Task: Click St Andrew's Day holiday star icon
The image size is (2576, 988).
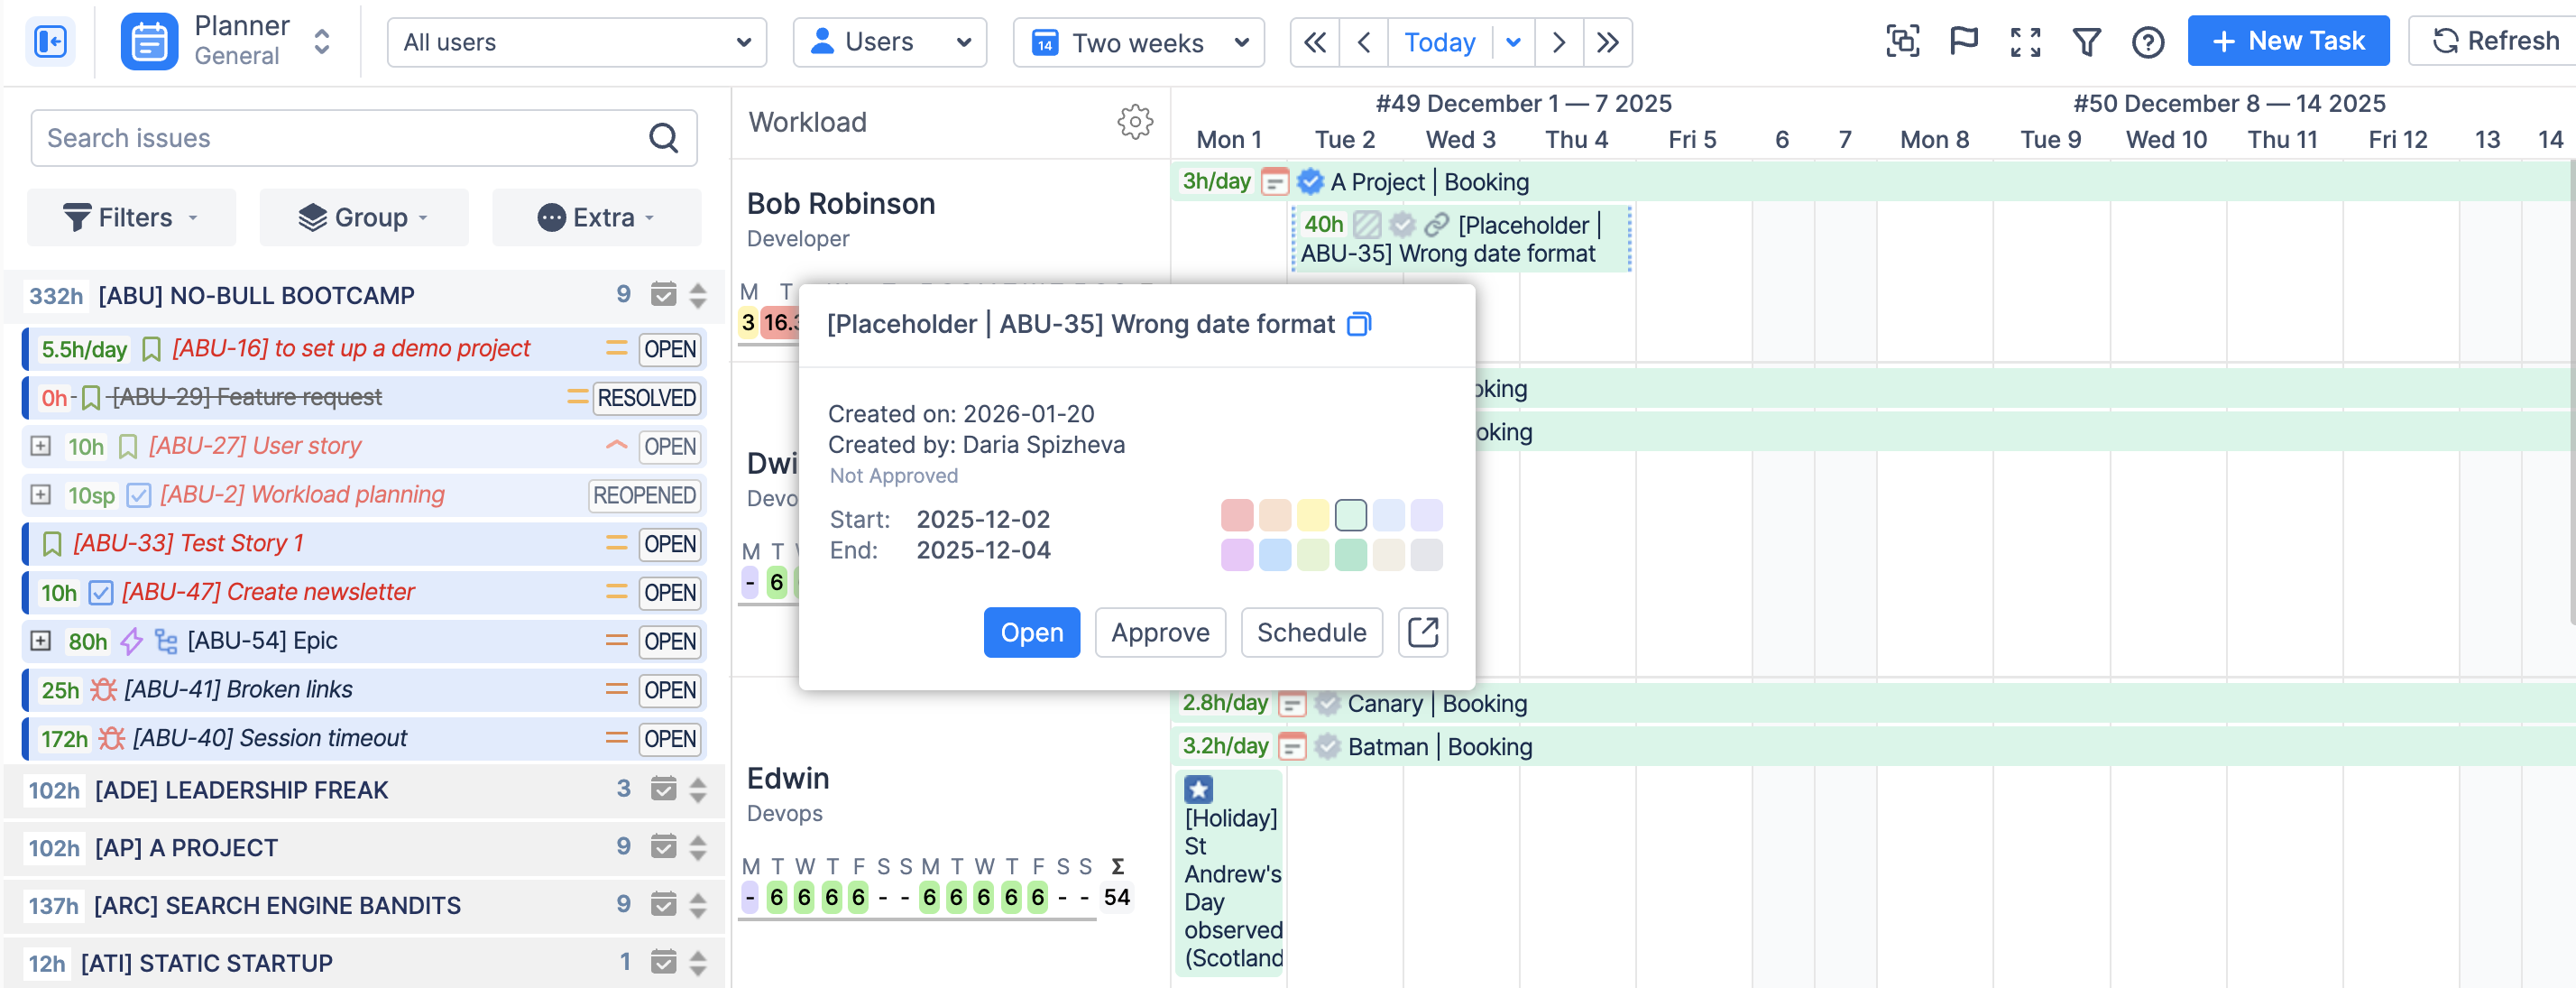Action: [1198, 790]
